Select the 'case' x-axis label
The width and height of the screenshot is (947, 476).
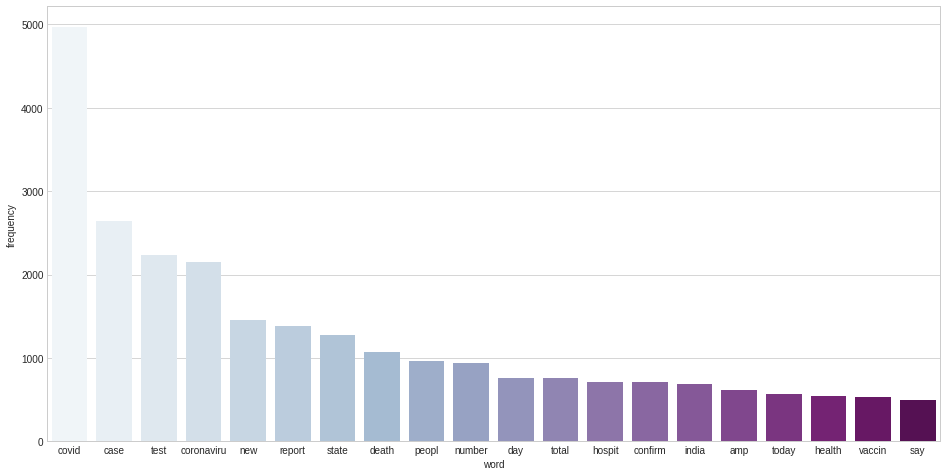point(114,451)
